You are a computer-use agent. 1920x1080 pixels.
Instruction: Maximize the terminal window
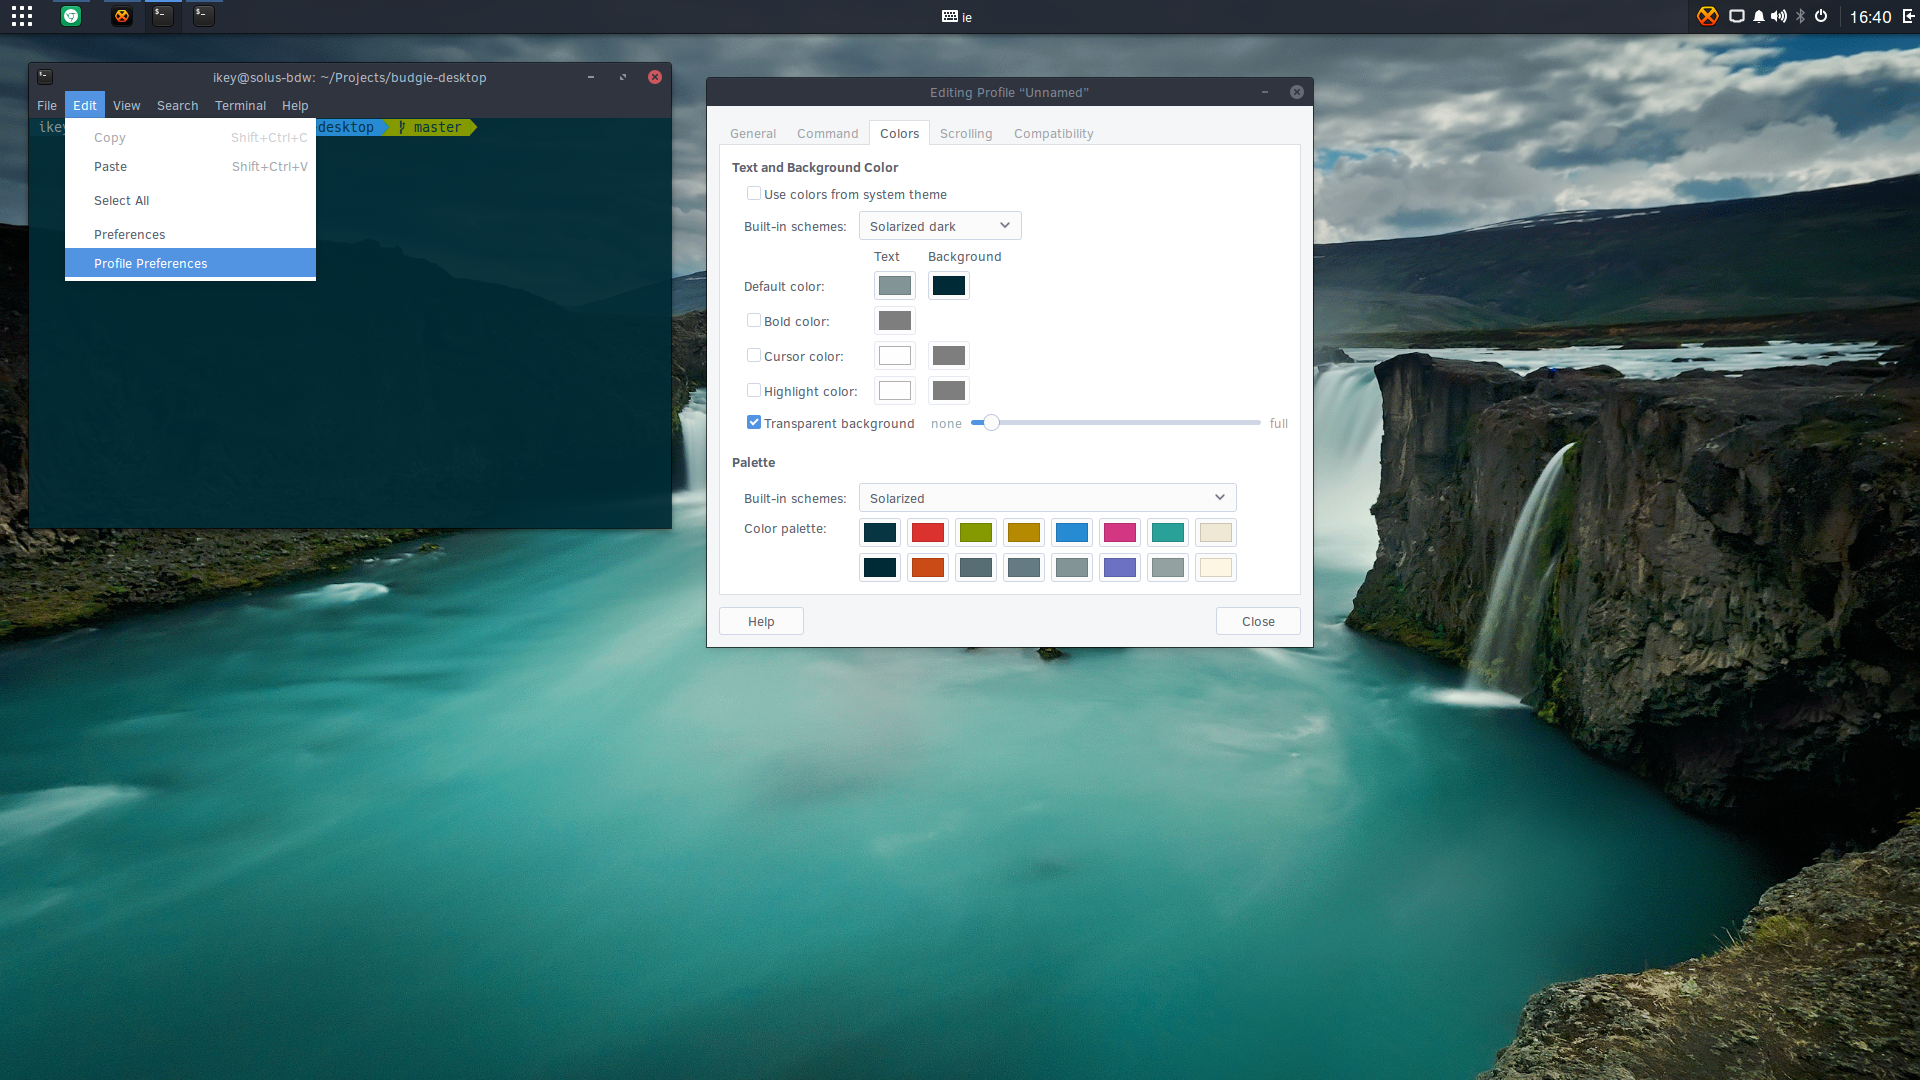pos(623,77)
